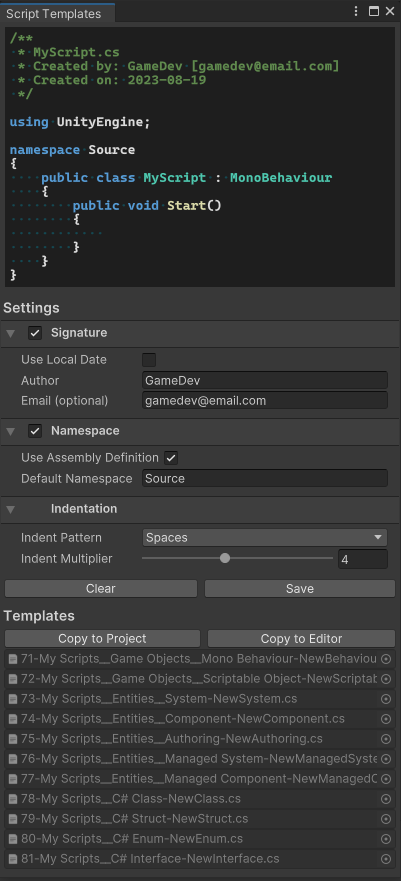Click the file icon of 79 NewStruct.cs
Viewport: 401px width, 881px height.
click(x=13, y=819)
